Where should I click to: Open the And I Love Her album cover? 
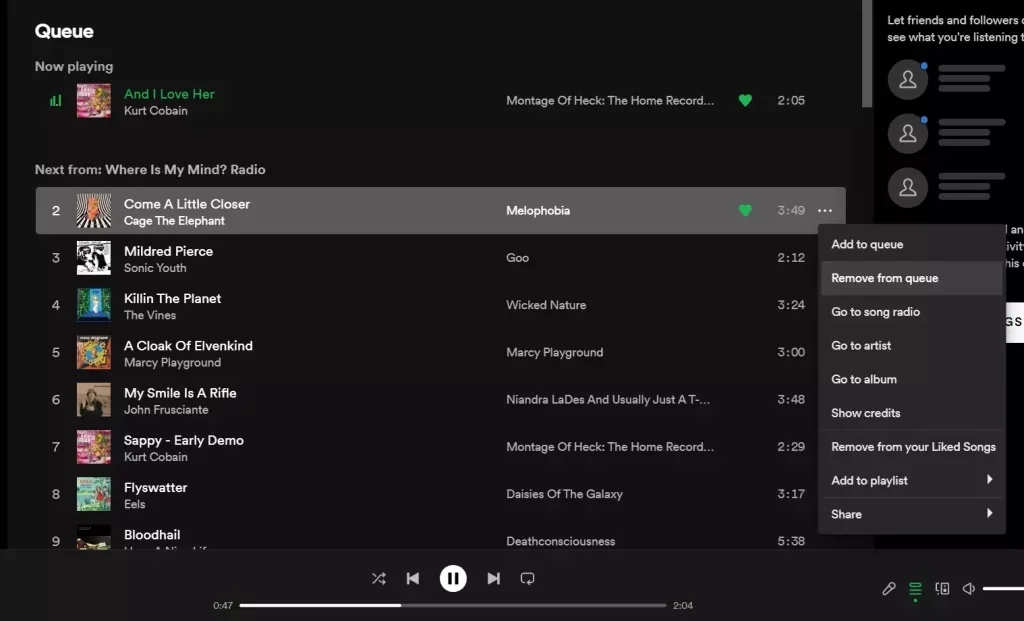93,101
